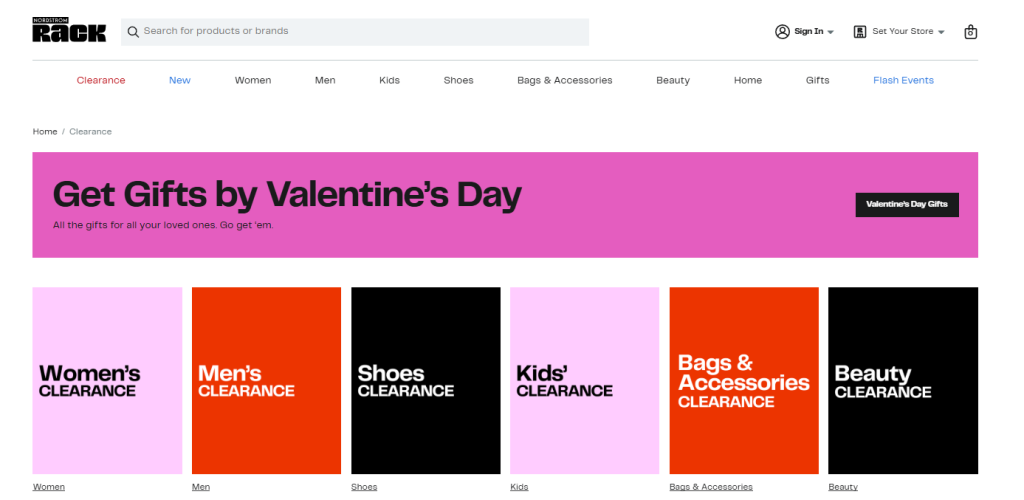Click the search magnifier icon
The image size is (1024, 500).
[x=132, y=32]
